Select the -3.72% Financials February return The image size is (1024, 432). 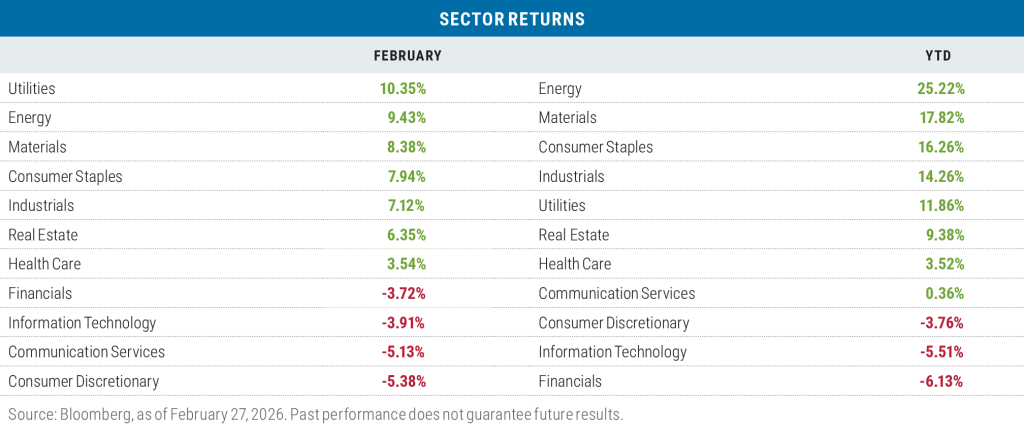tap(402, 293)
